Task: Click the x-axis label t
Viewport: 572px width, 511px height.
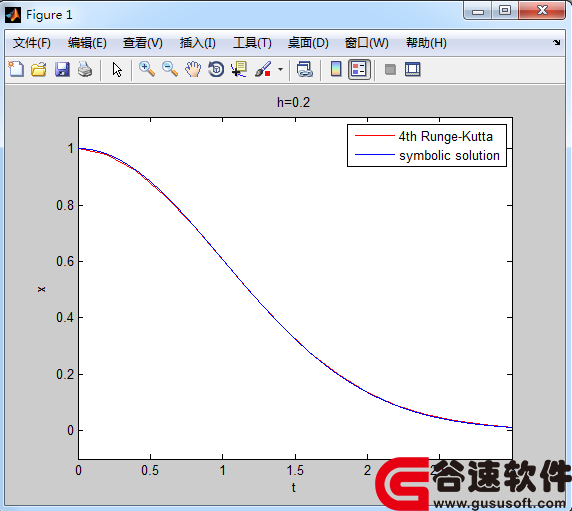Action: click(294, 488)
